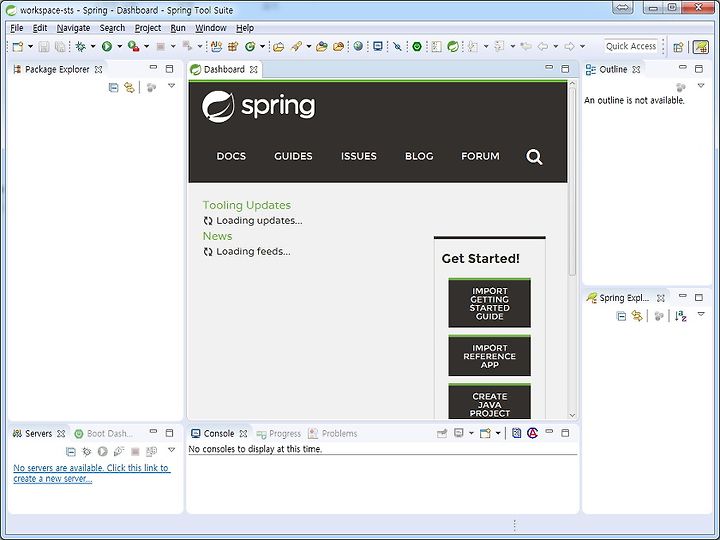Click the News heading

coord(217,236)
